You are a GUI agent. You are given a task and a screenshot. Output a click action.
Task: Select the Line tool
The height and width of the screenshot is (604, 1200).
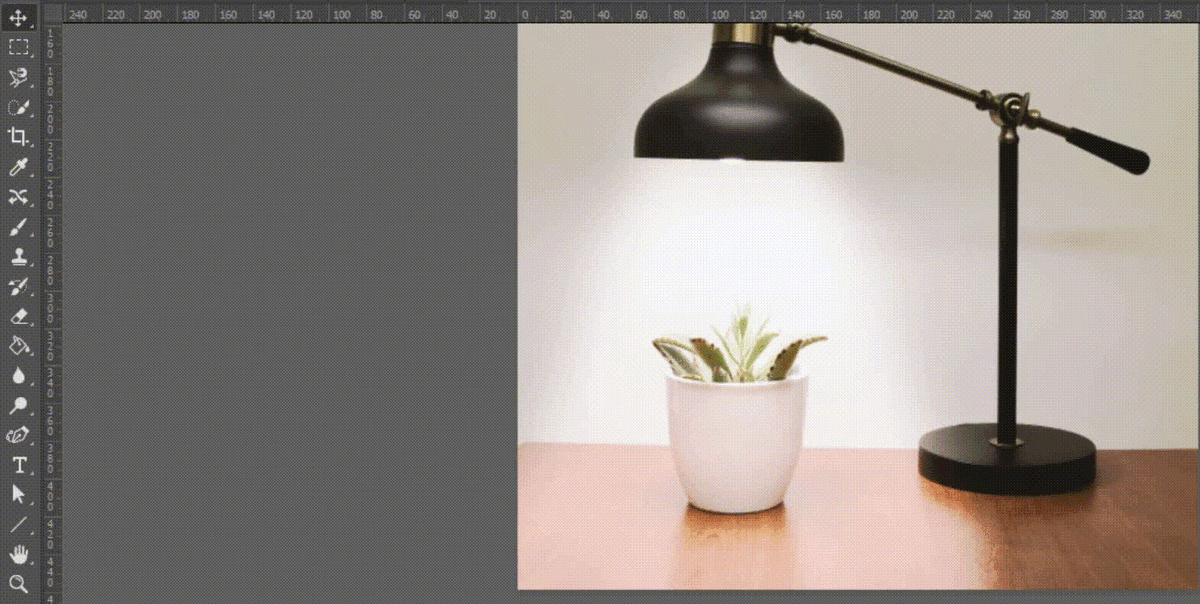point(19,524)
